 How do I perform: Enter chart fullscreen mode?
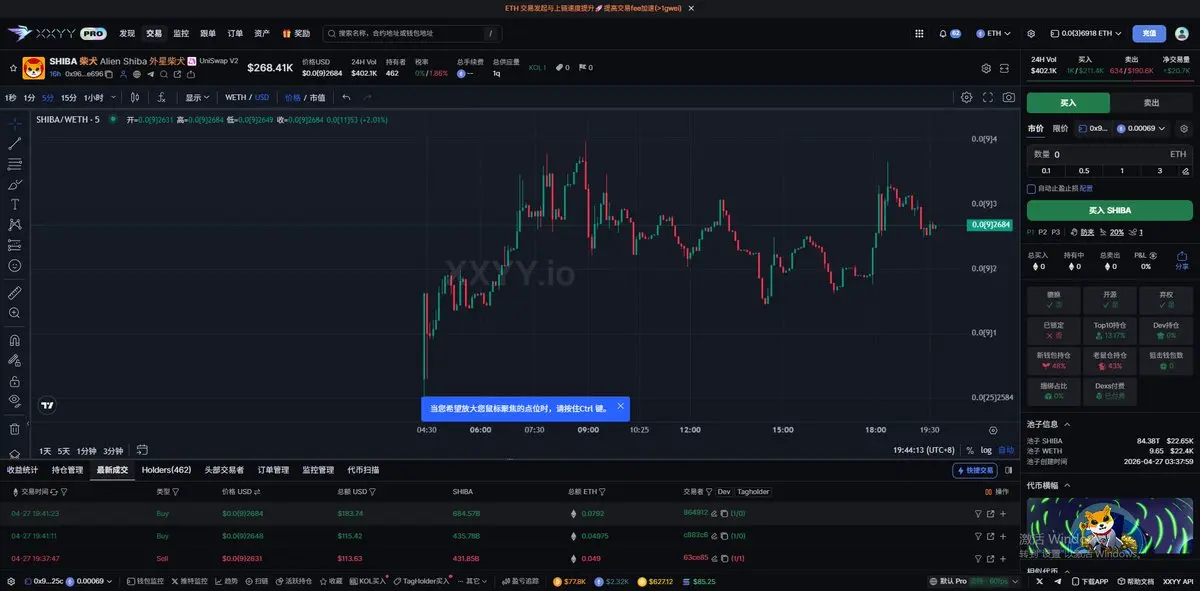[988, 97]
